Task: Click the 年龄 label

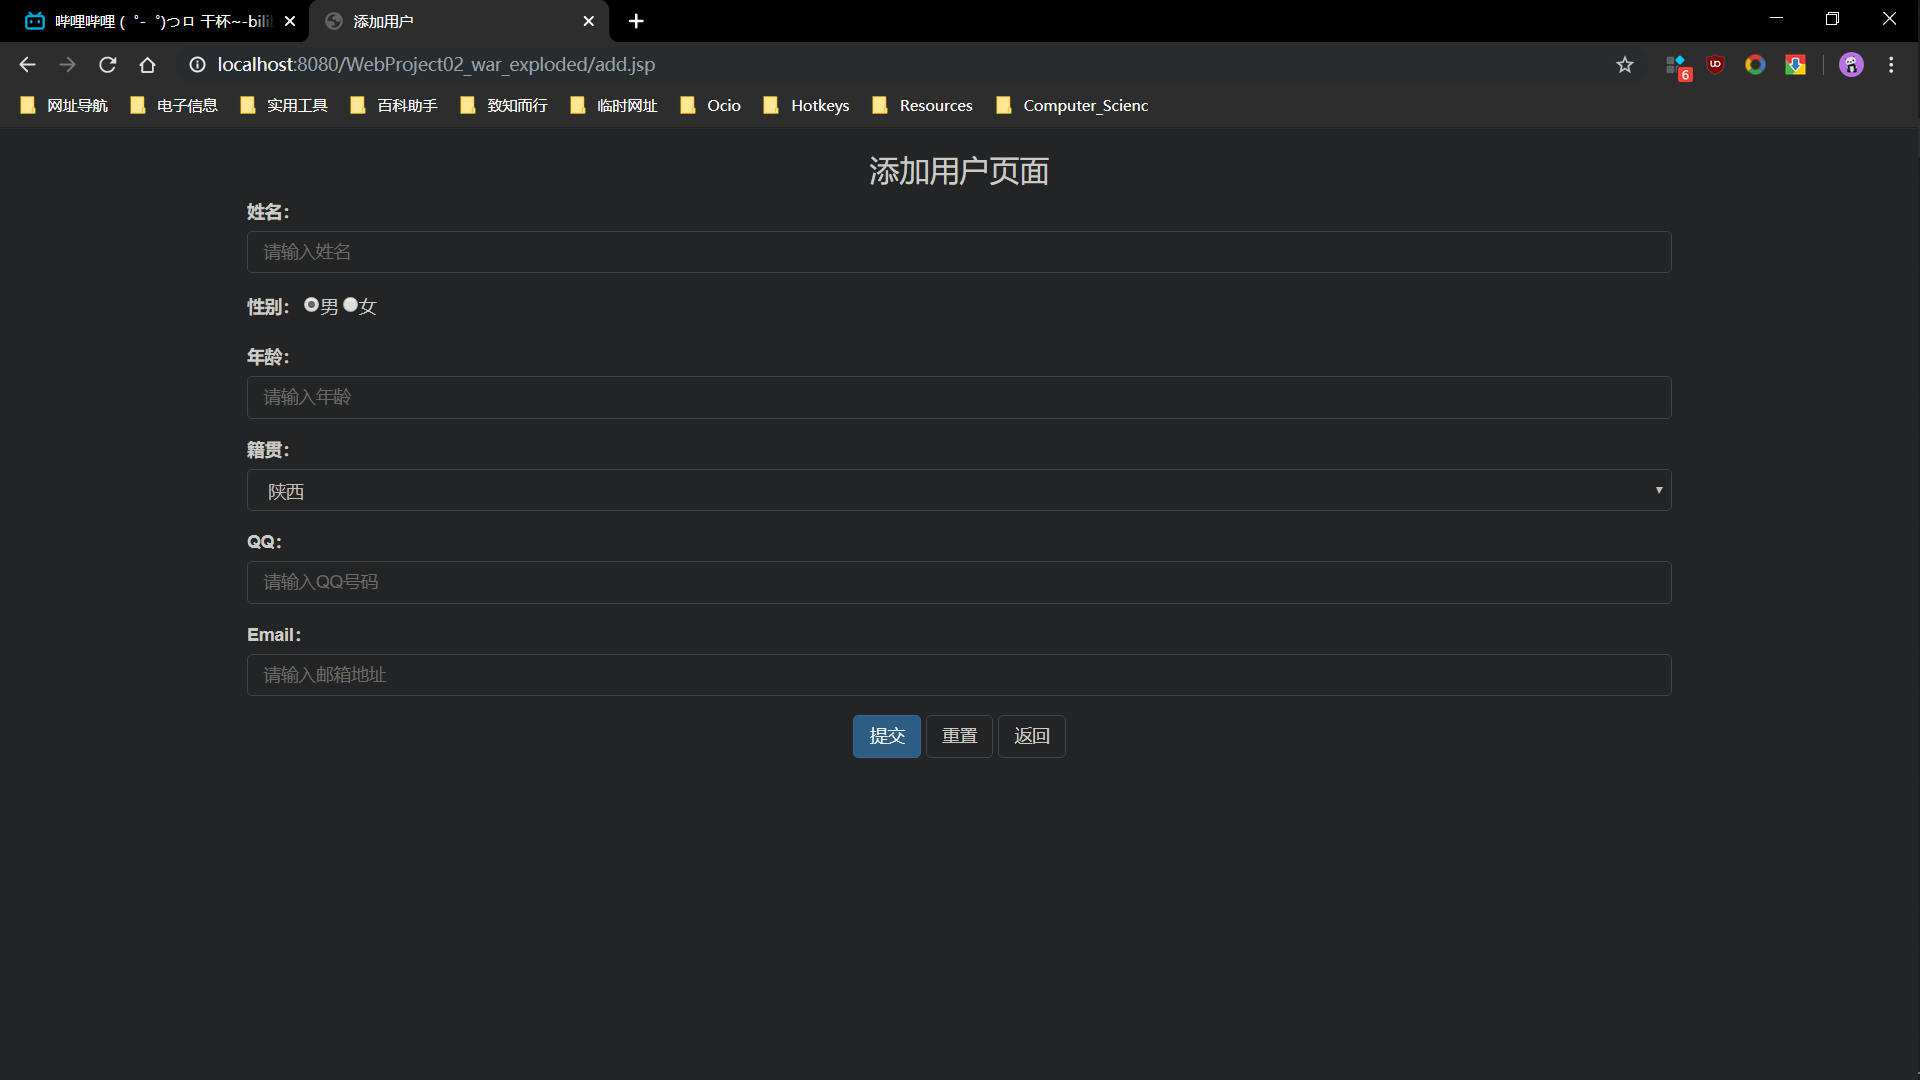Action: [x=268, y=357]
